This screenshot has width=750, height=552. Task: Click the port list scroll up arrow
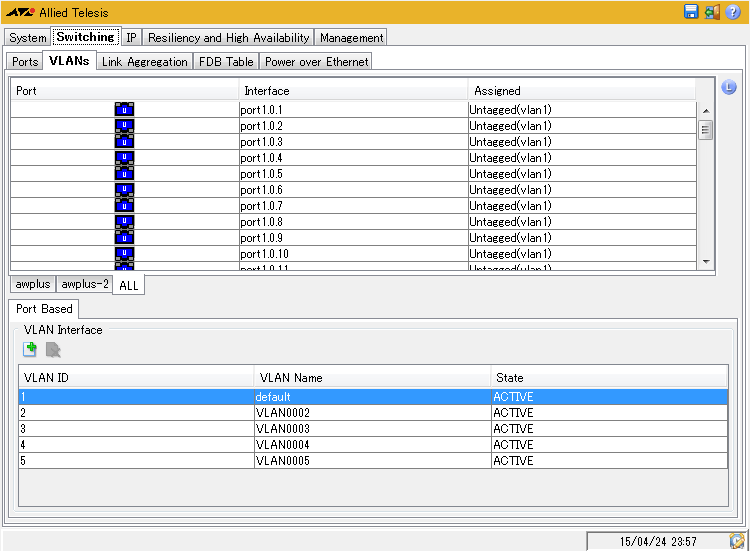(x=706, y=111)
